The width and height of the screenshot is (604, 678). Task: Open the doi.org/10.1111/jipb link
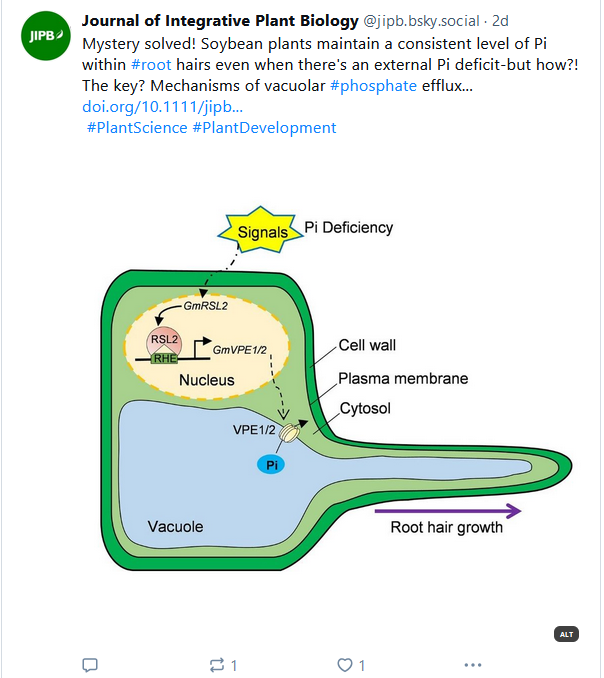[162, 106]
